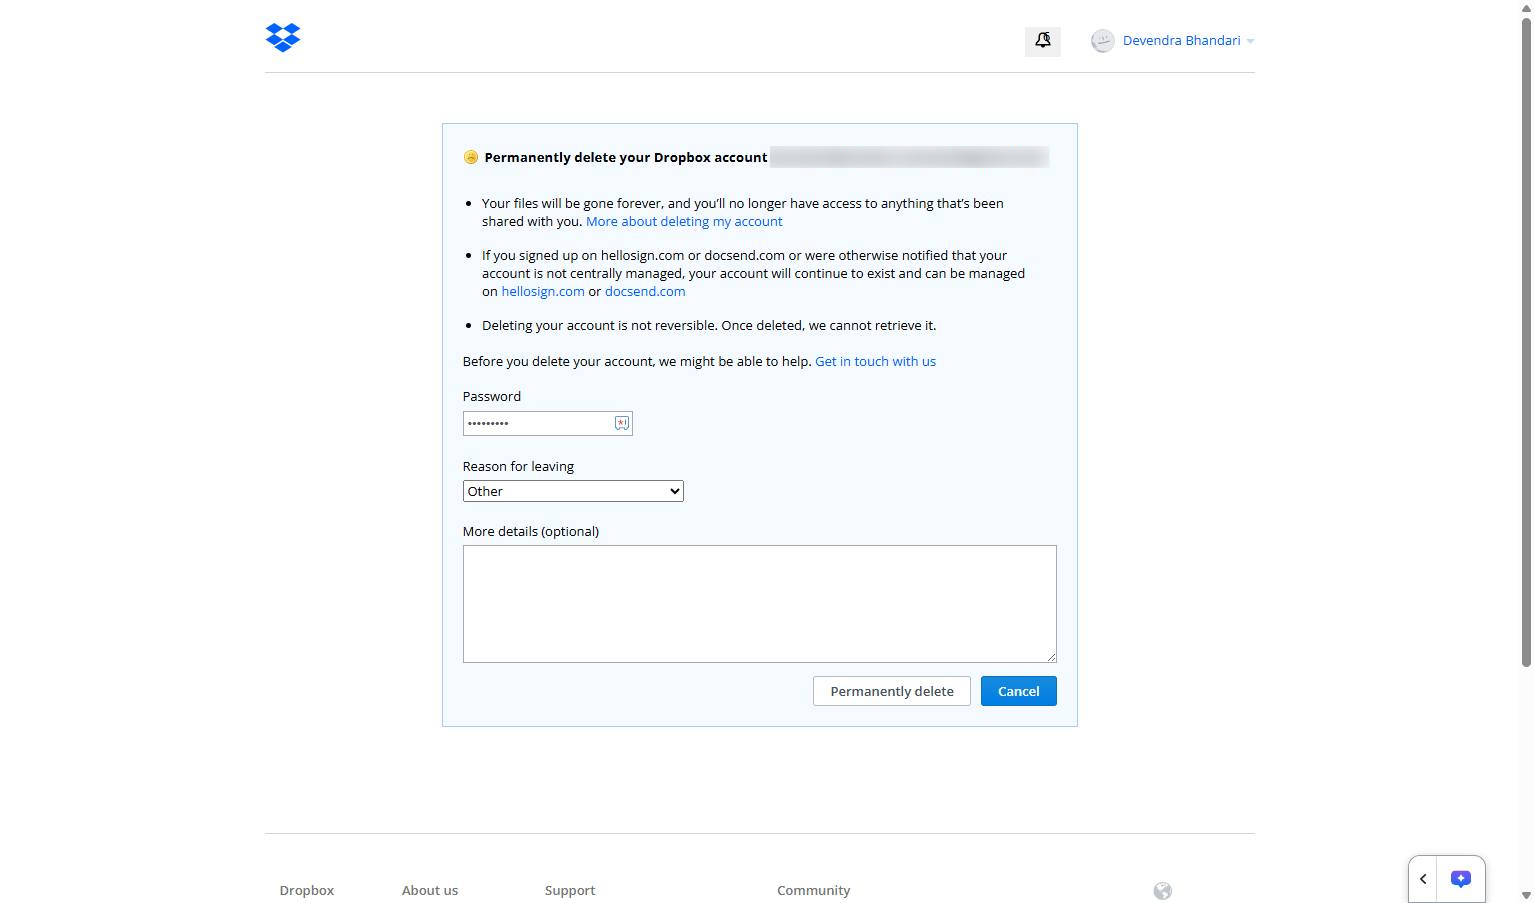Open More about deleting my account link
The width and height of the screenshot is (1534, 903).
[684, 222]
